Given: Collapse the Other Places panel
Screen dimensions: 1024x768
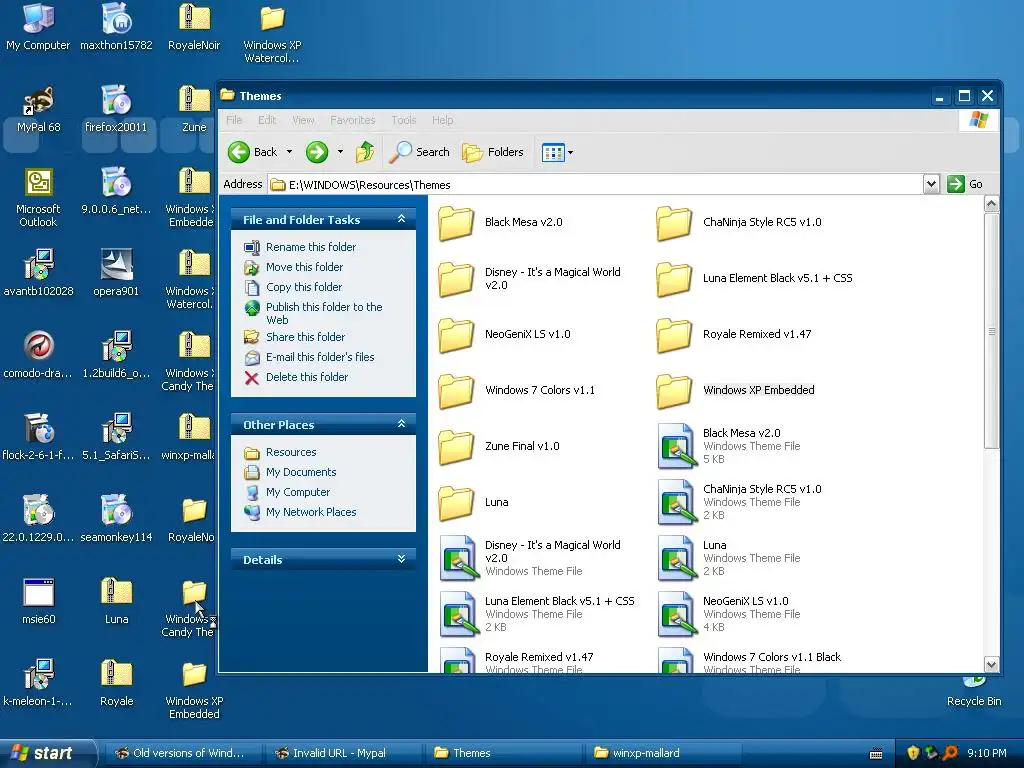Looking at the screenshot, I should 402,424.
